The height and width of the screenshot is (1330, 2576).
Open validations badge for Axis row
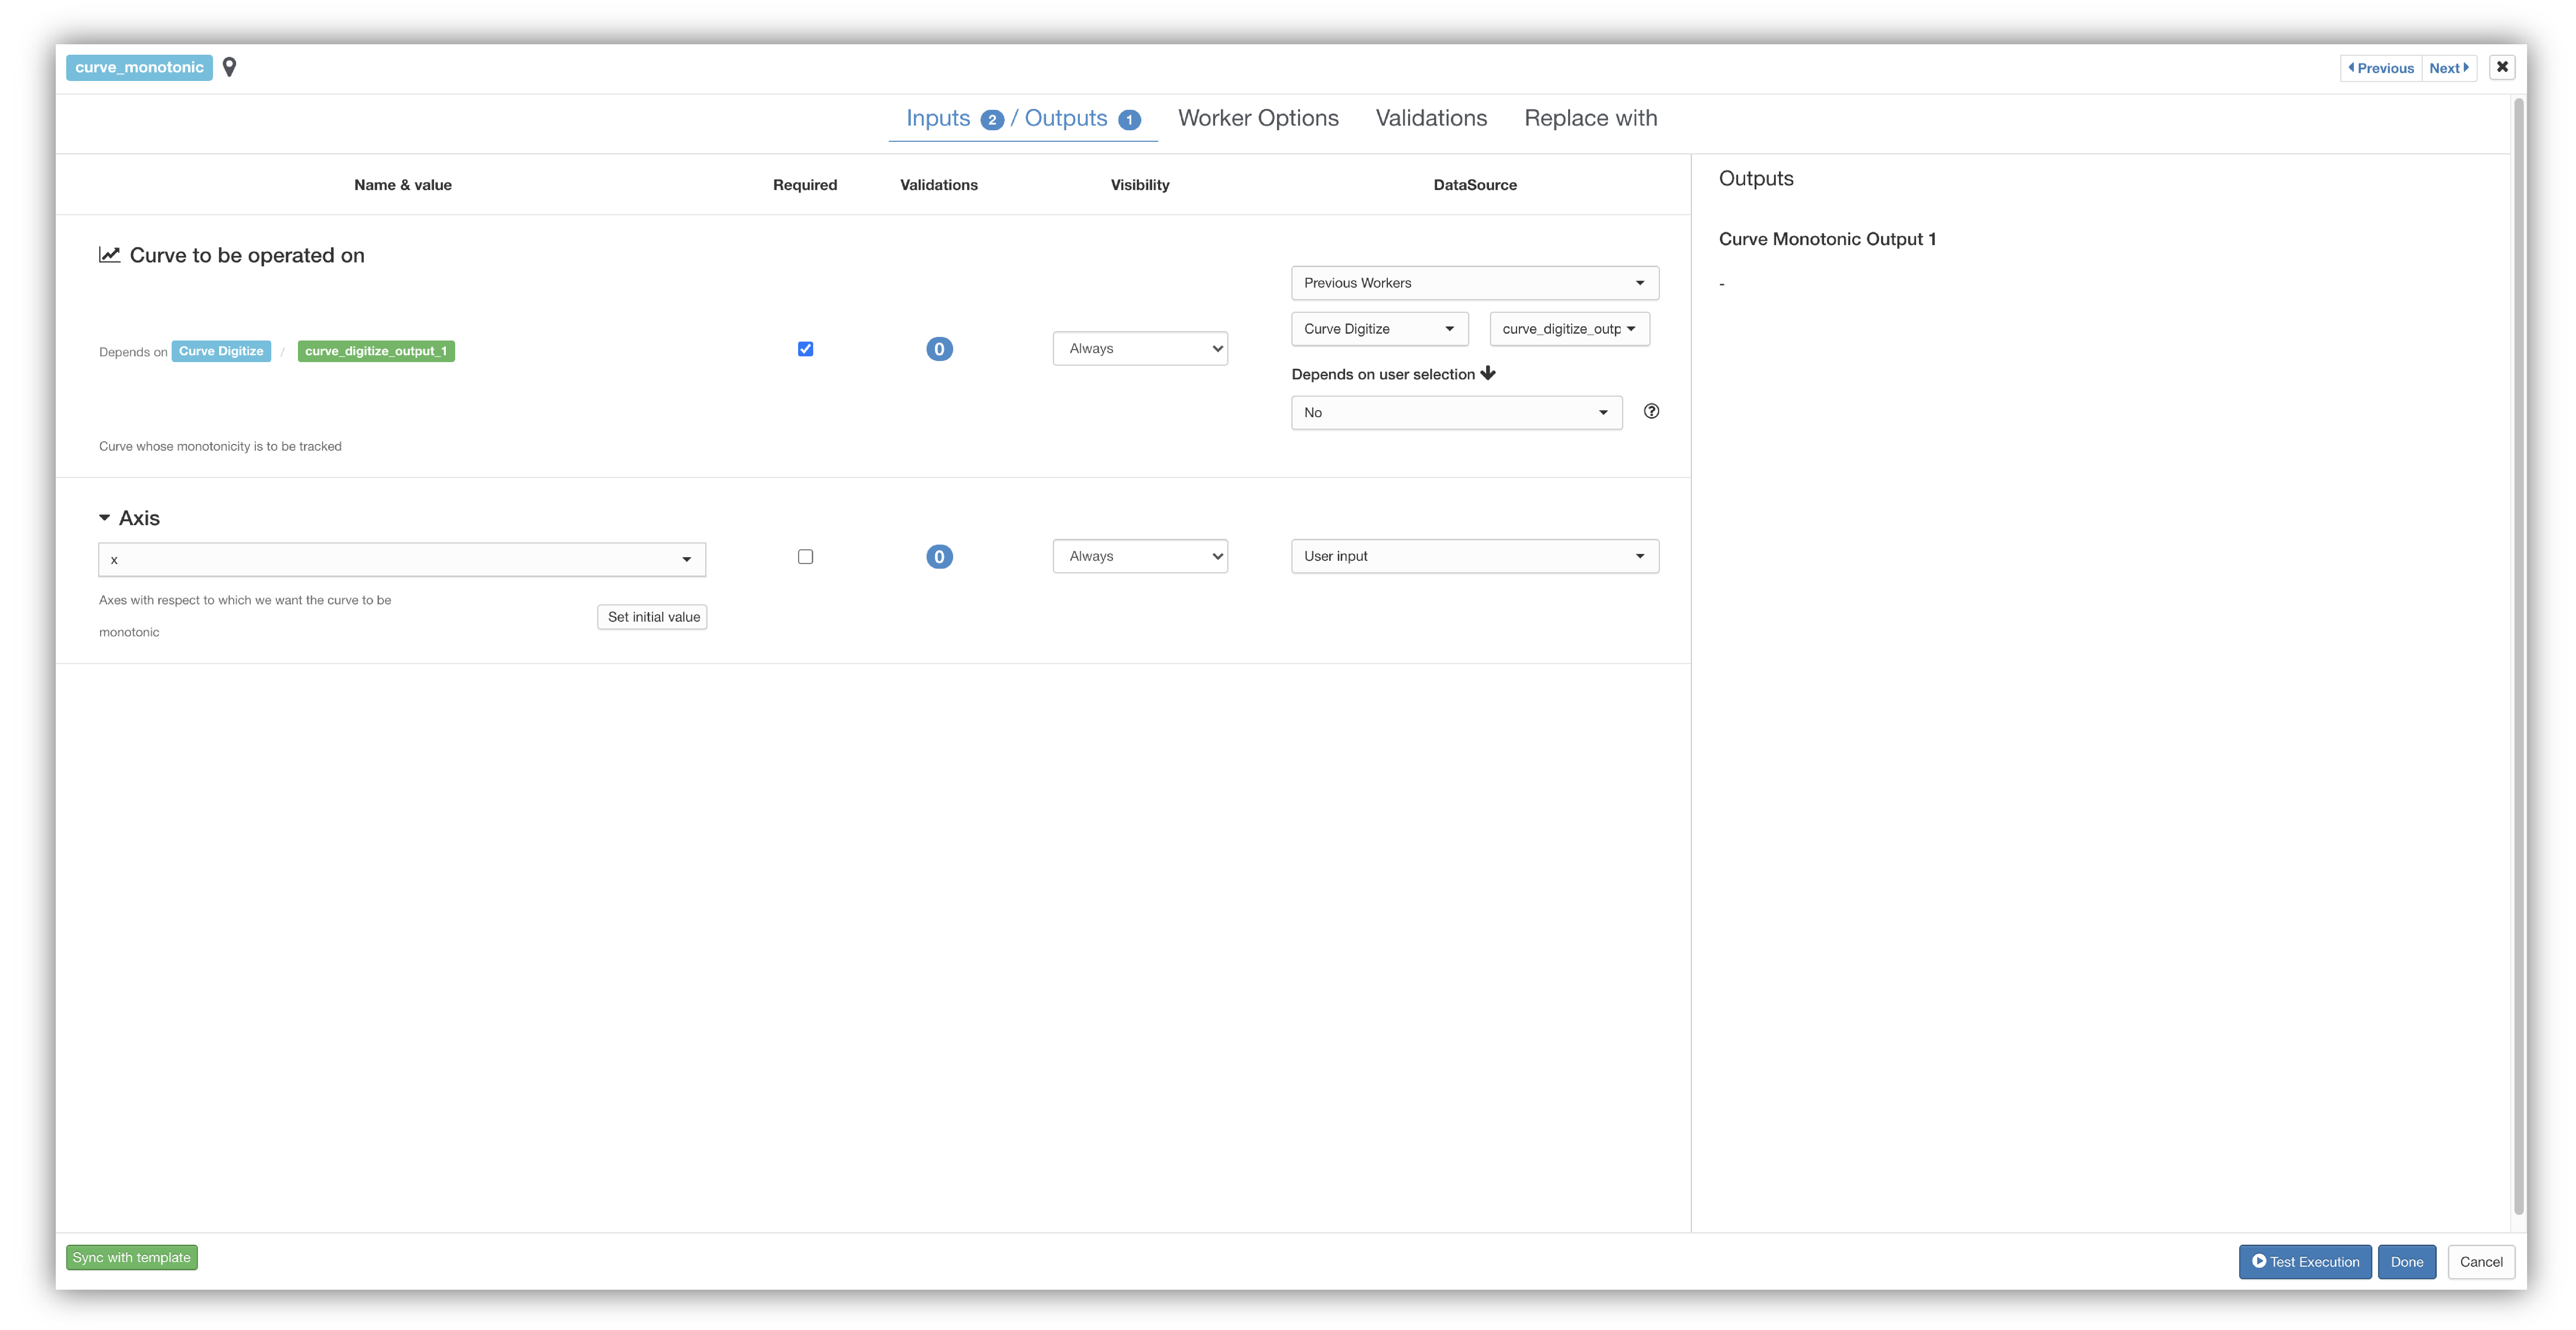click(939, 557)
